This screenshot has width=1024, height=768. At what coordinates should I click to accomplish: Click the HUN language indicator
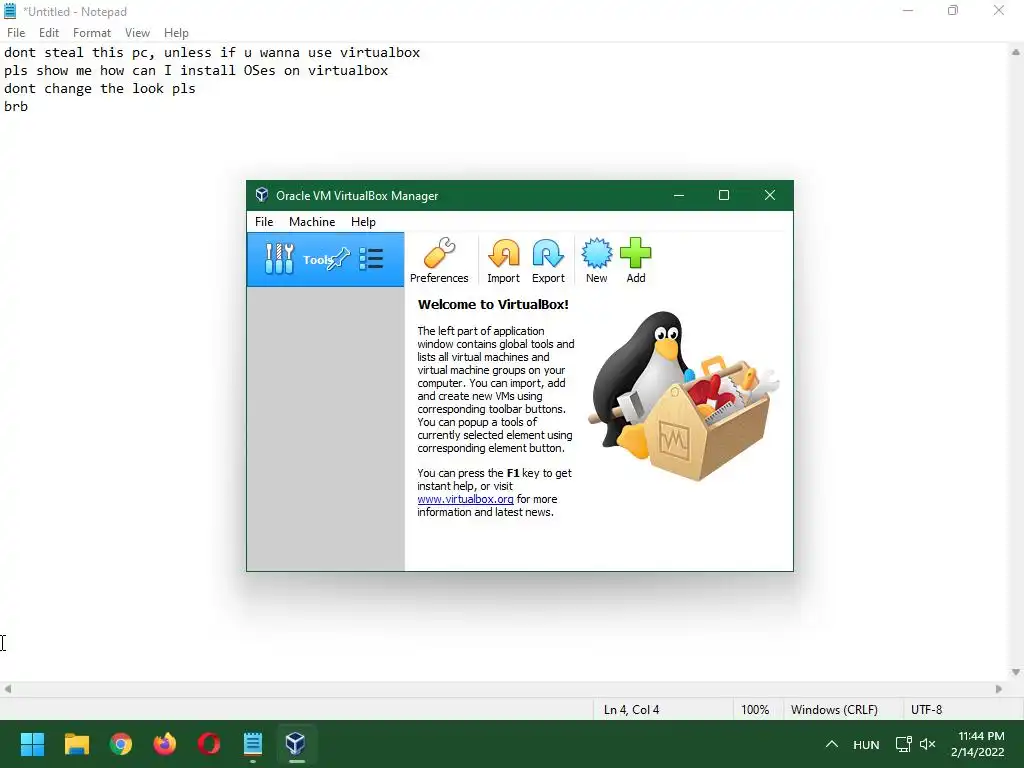pos(866,744)
